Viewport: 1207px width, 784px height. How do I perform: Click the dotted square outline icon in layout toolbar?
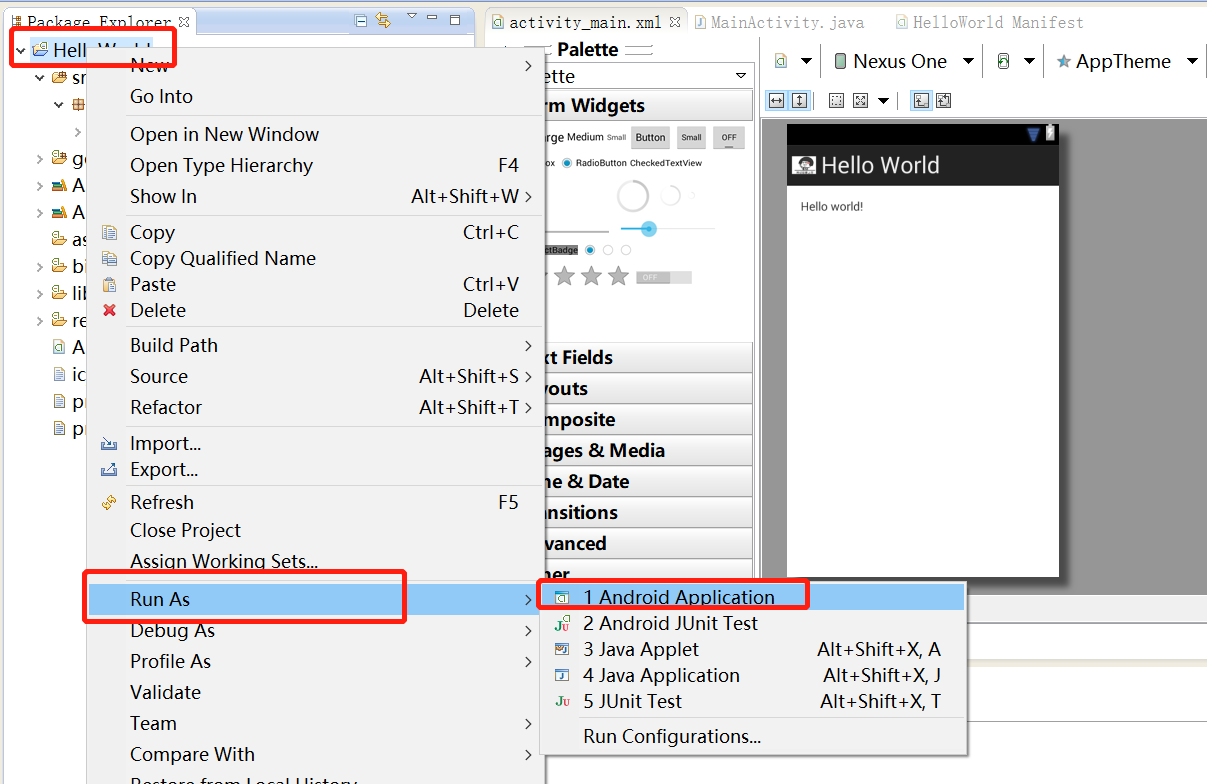coord(836,100)
